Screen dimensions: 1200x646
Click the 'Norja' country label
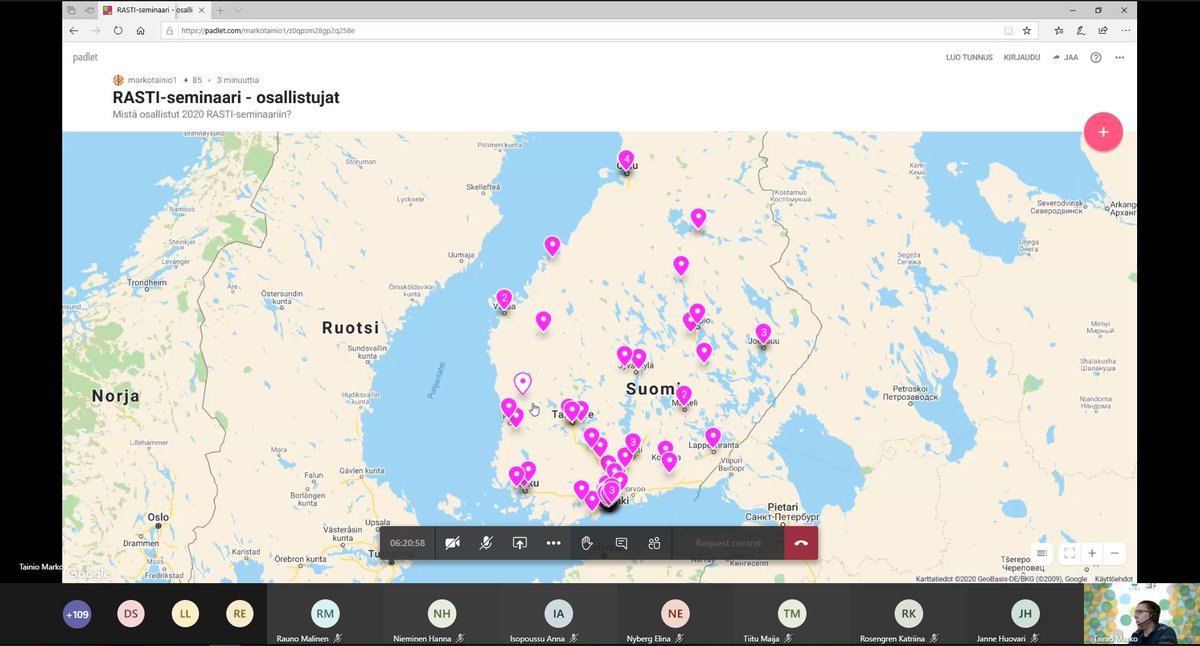(115, 396)
